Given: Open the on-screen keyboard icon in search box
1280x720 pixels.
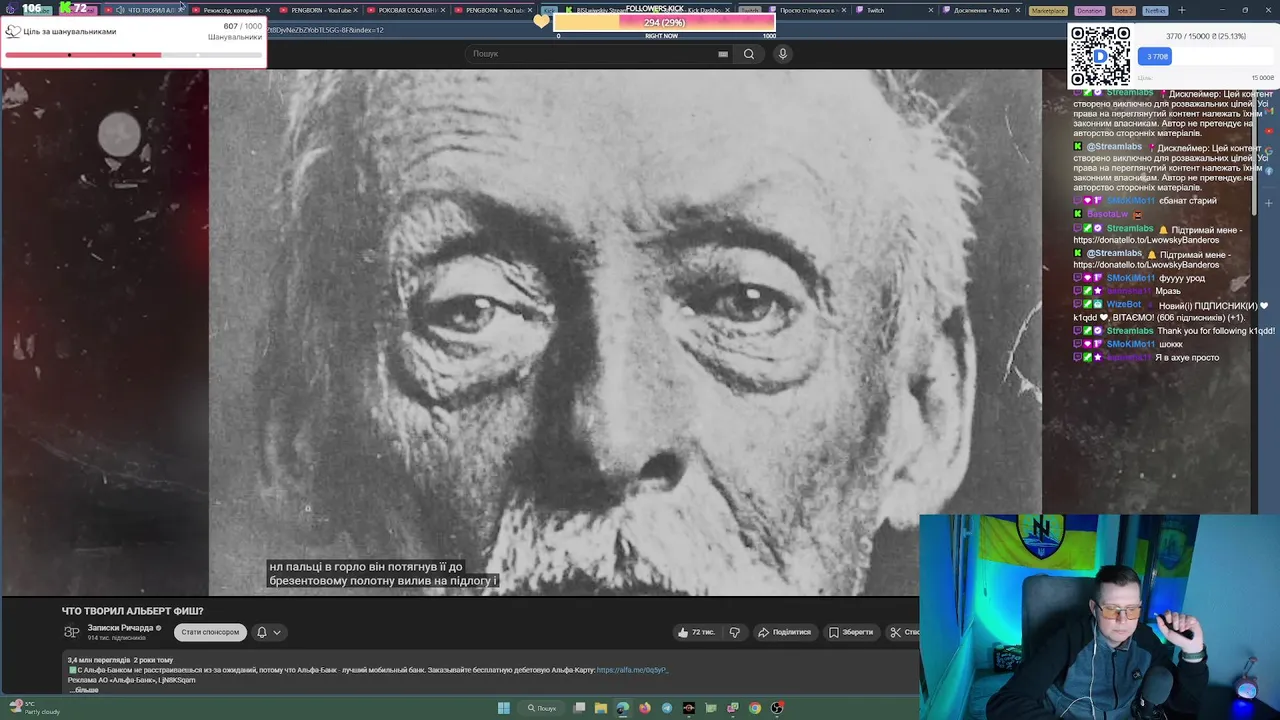Looking at the screenshot, I should [x=723, y=54].
